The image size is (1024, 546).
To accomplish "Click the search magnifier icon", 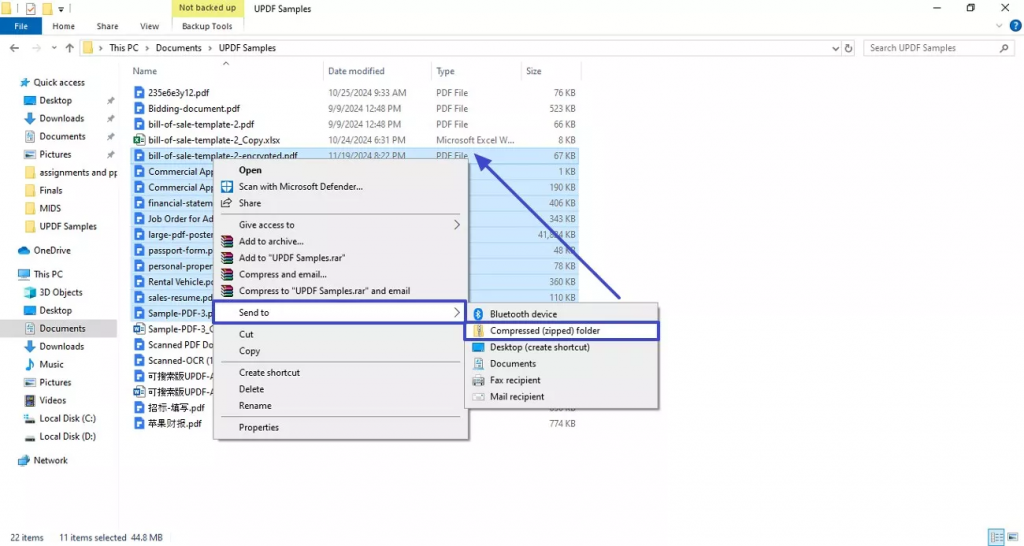I will click(x=1004, y=48).
